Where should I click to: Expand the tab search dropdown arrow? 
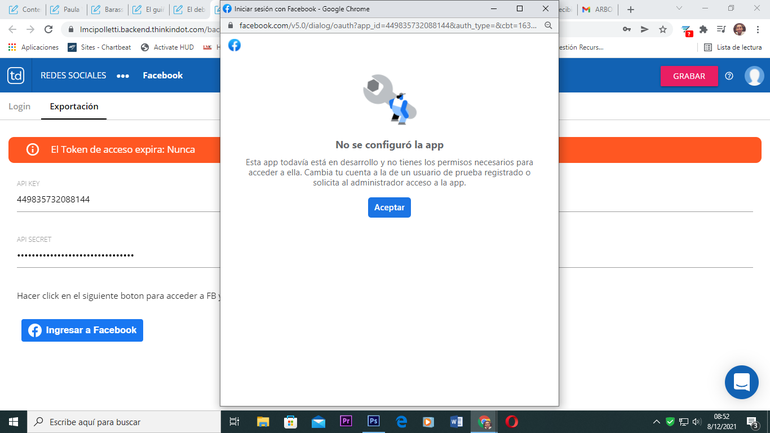tap(679, 9)
